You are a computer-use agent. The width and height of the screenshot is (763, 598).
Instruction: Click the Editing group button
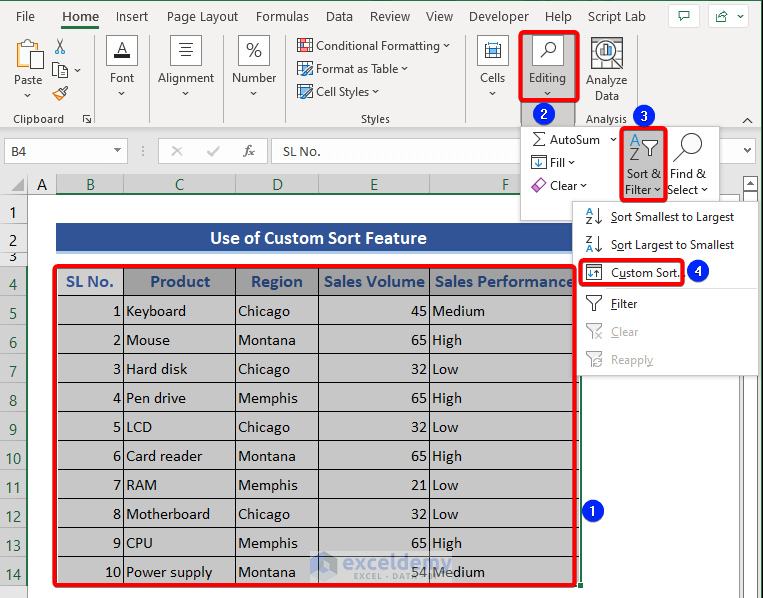(x=547, y=65)
